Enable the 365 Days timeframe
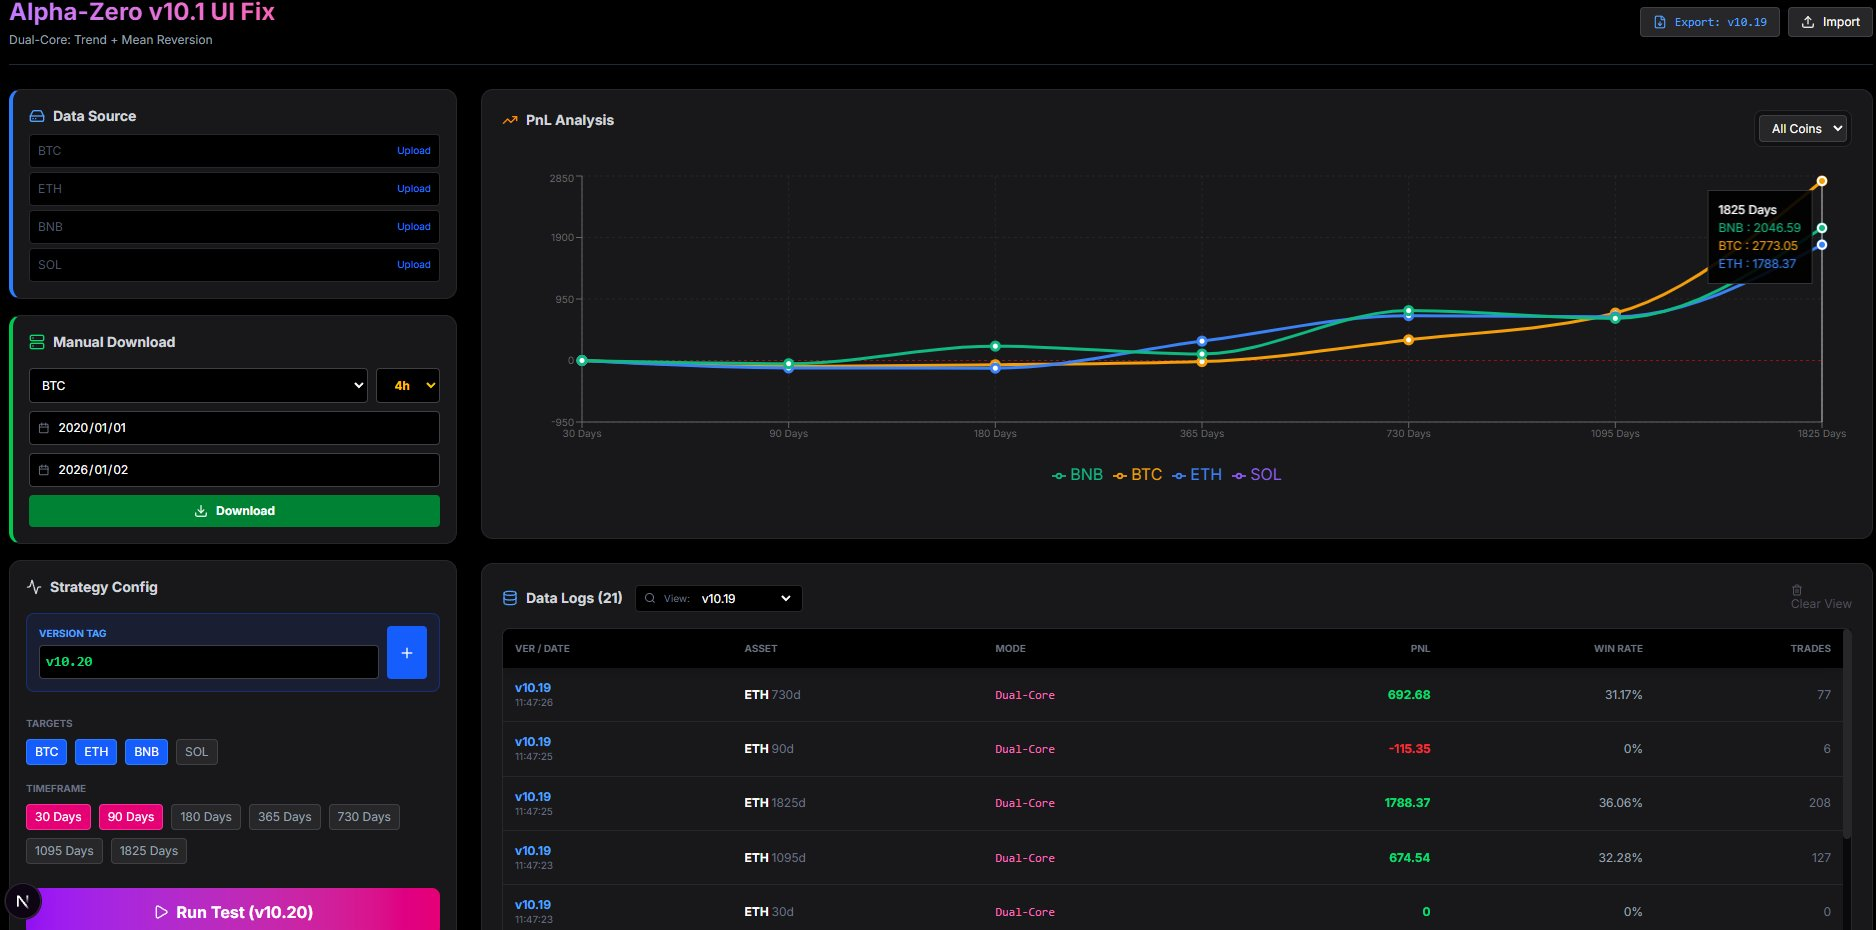 click(284, 817)
